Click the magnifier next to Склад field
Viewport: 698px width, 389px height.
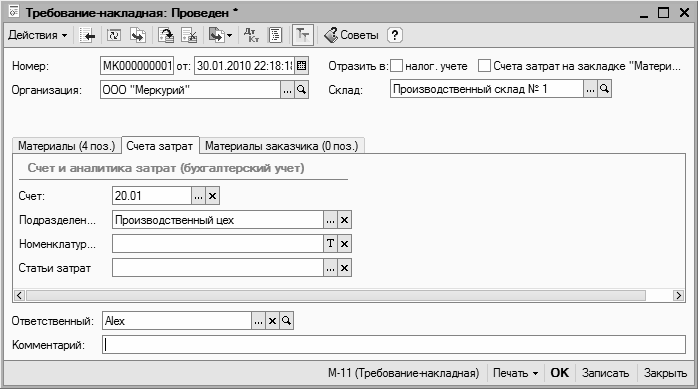(x=604, y=89)
